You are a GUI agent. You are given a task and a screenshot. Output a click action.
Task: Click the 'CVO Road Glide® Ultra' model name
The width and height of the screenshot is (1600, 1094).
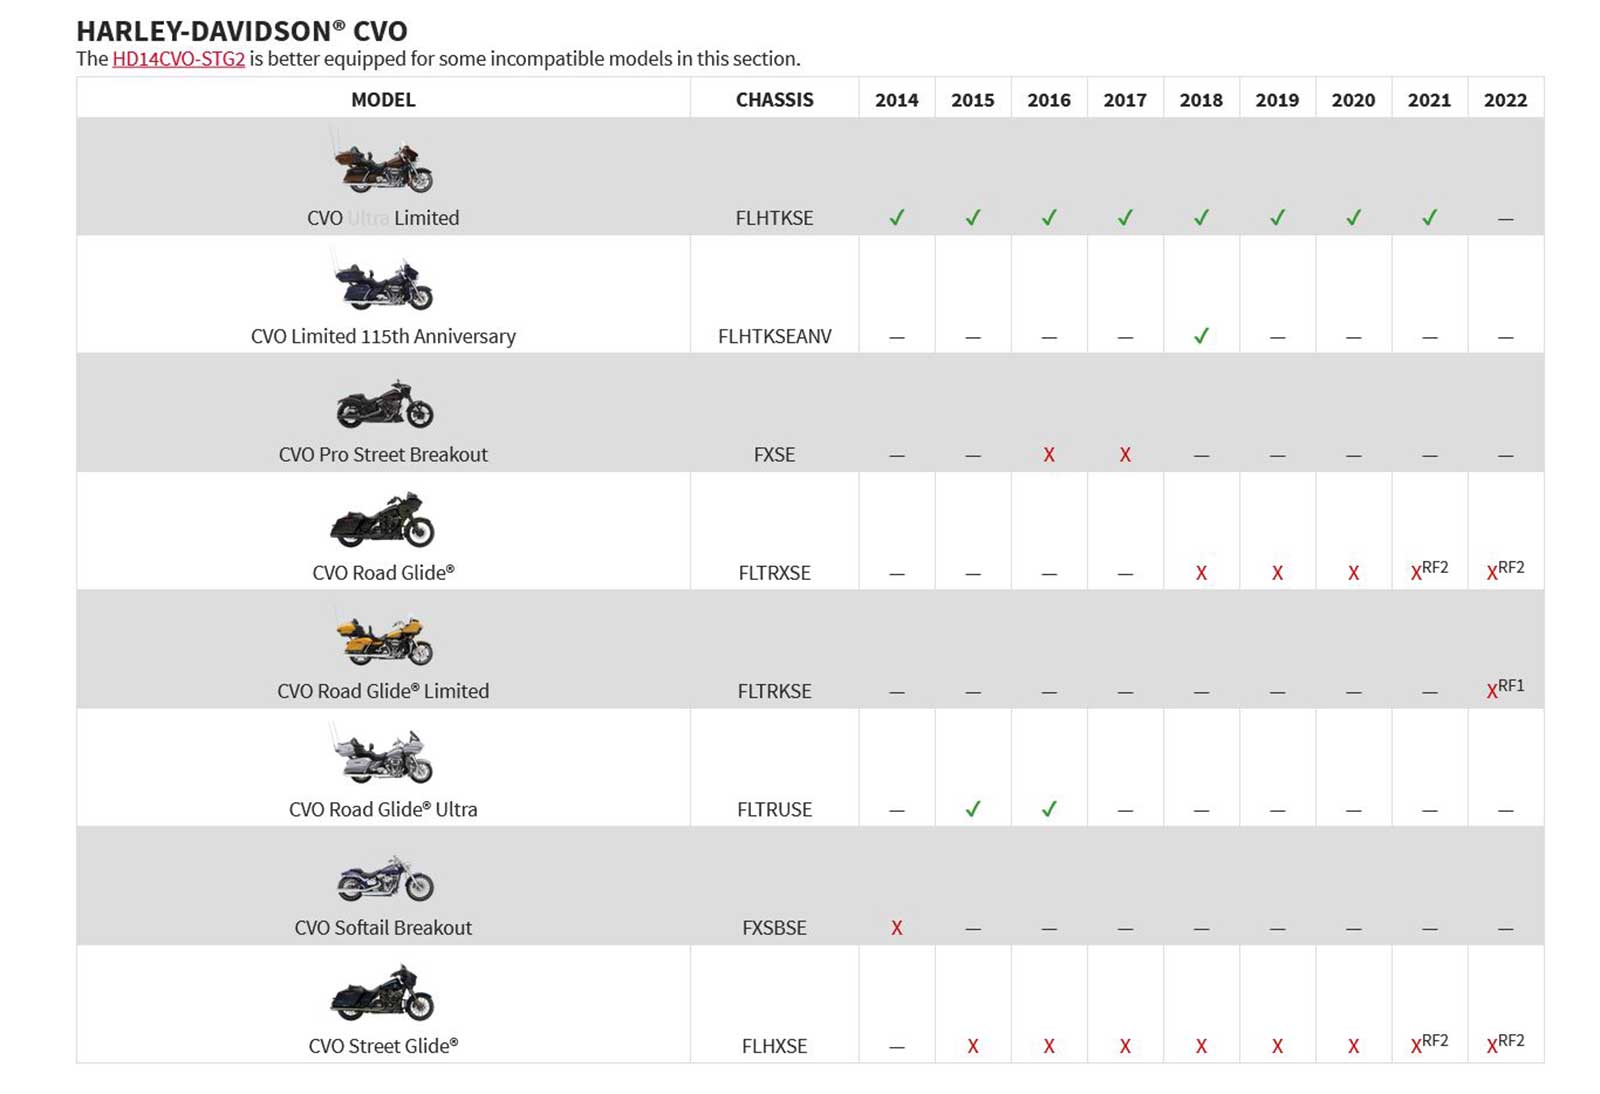(383, 809)
